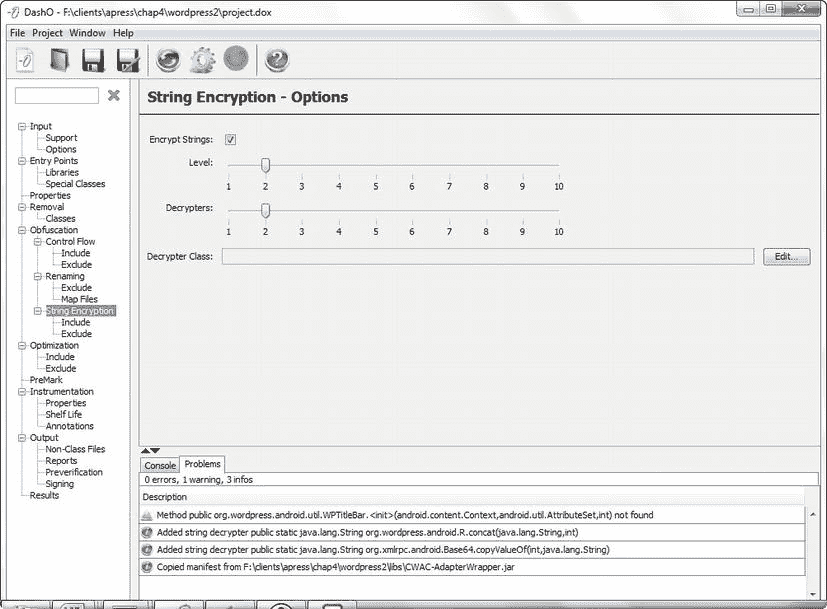Clear the tree filter with X icon

113,95
